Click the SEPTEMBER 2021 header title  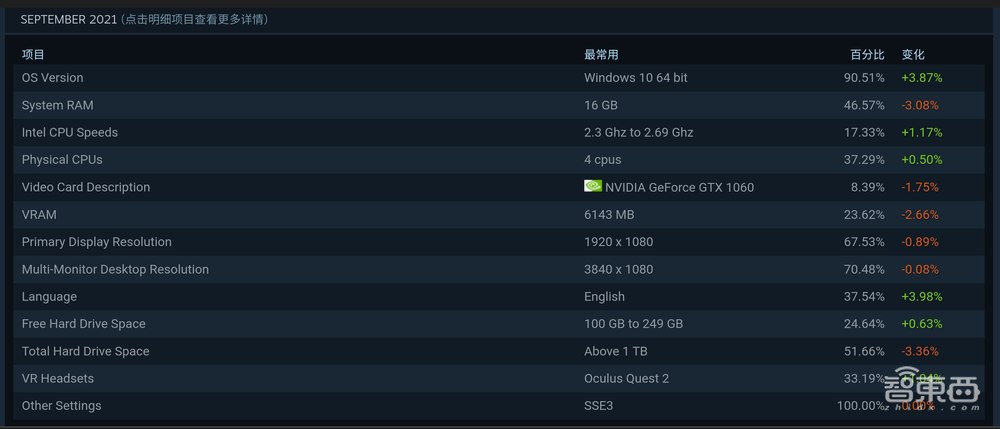coord(69,19)
